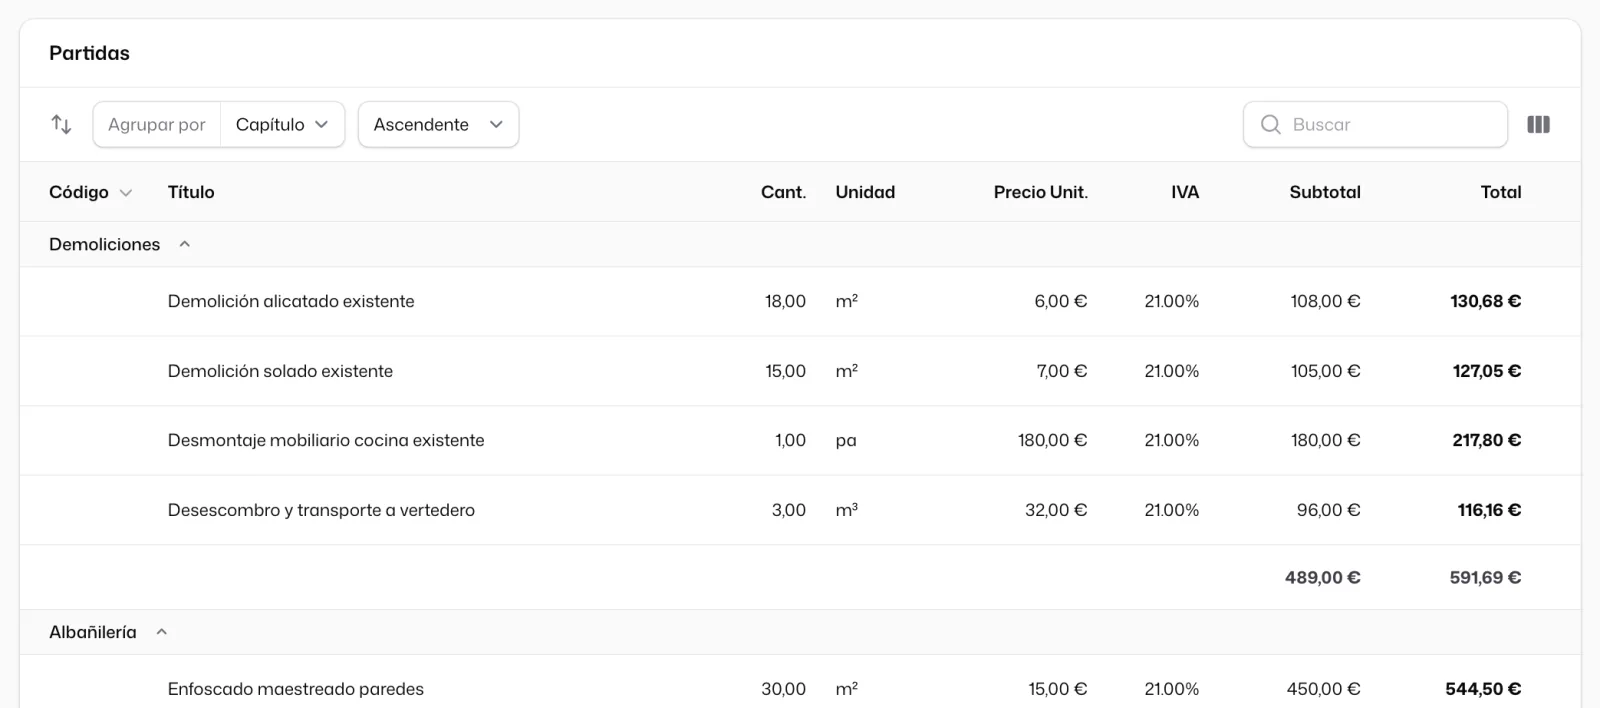Click the 544,50 € total cell
The width and height of the screenshot is (1600, 708).
point(1483,689)
